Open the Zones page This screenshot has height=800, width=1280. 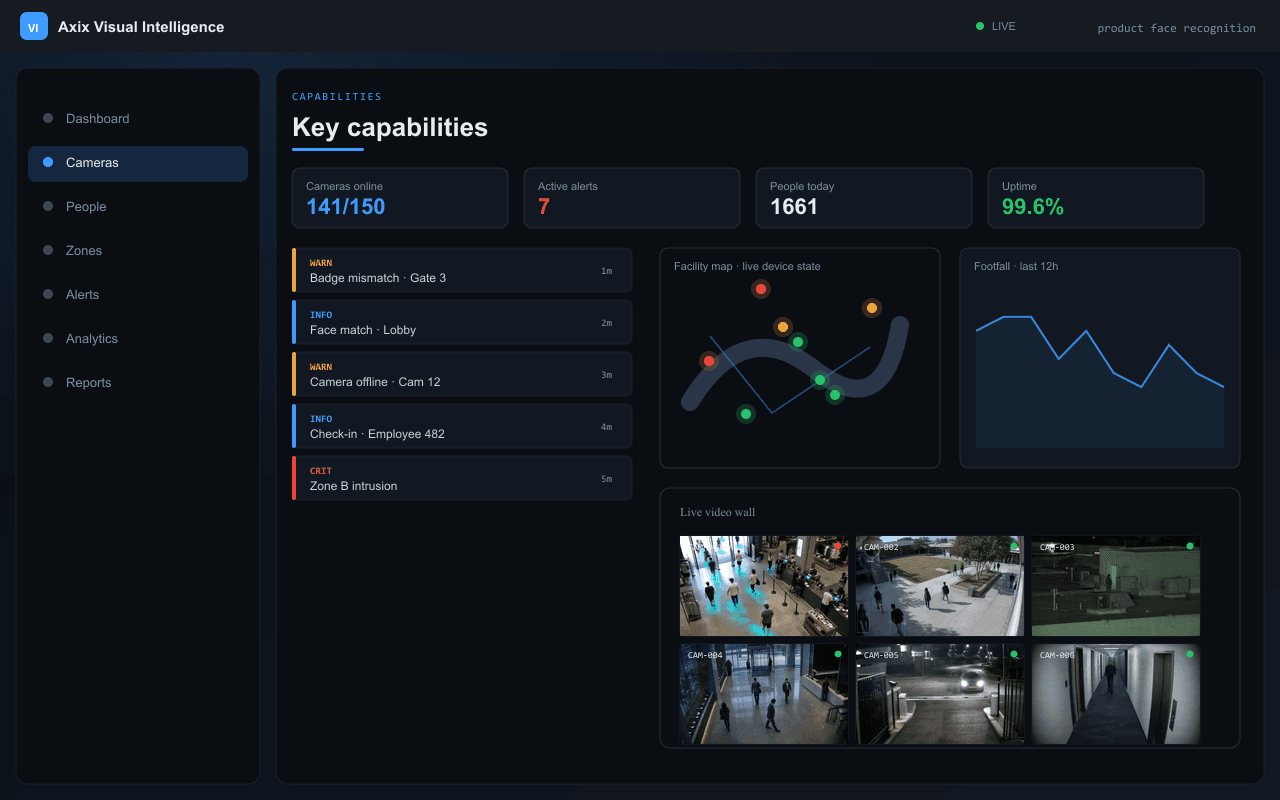click(x=138, y=251)
